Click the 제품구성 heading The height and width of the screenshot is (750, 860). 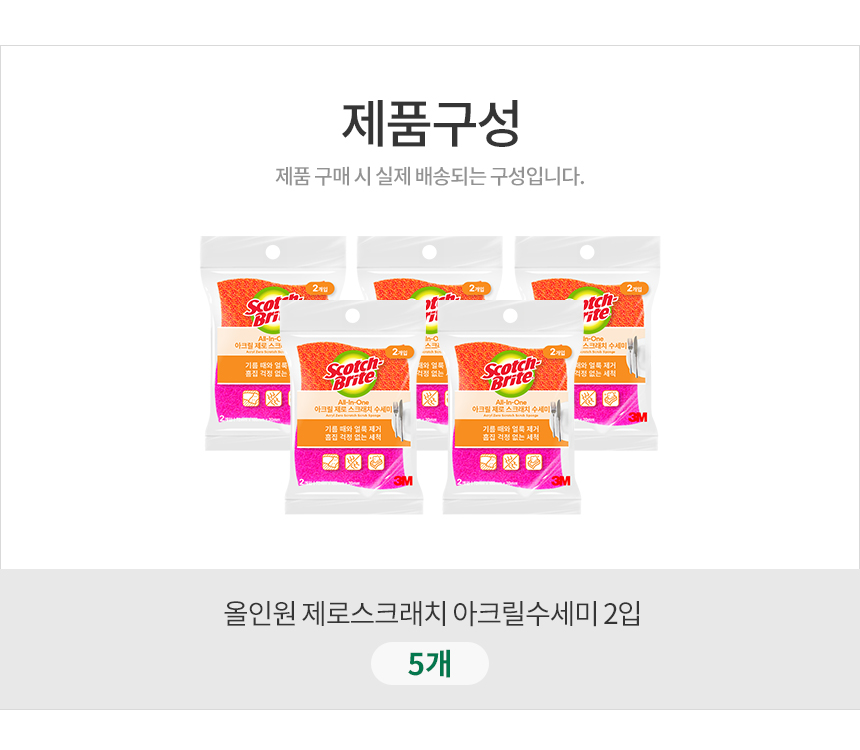430,124
